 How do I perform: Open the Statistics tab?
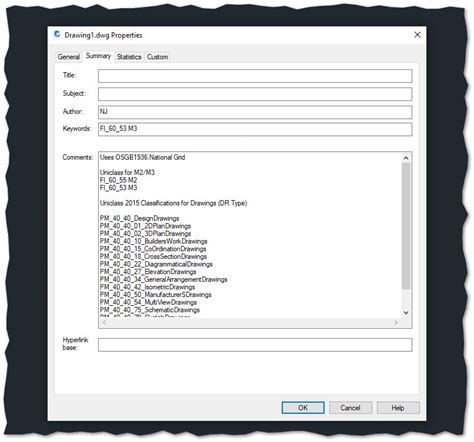pyautogui.click(x=129, y=57)
